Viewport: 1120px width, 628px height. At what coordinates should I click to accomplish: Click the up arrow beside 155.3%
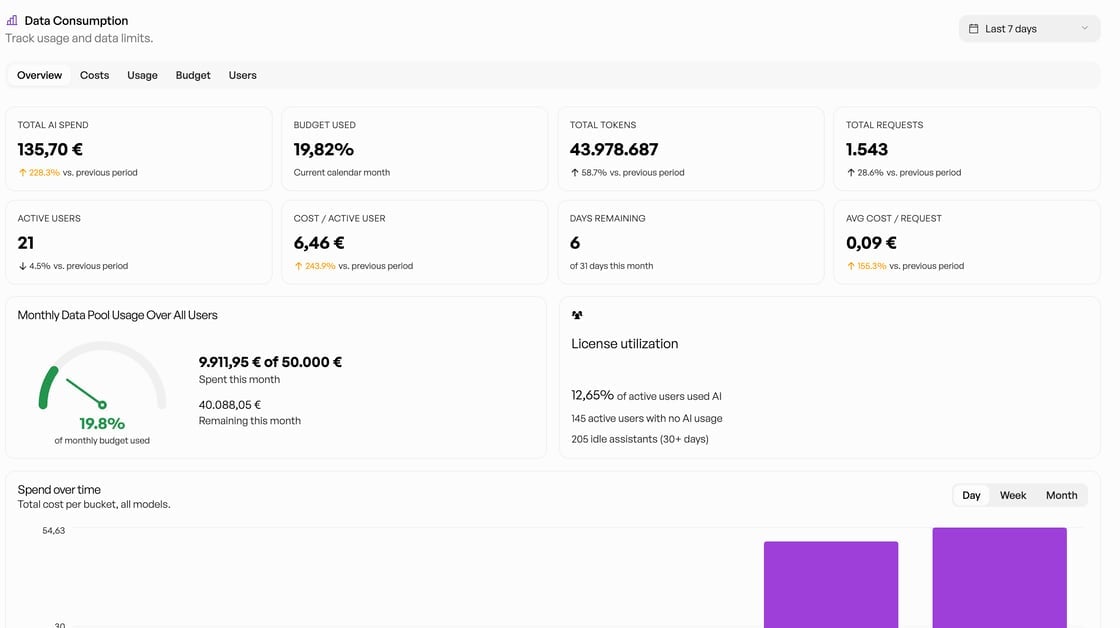coord(851,266)
